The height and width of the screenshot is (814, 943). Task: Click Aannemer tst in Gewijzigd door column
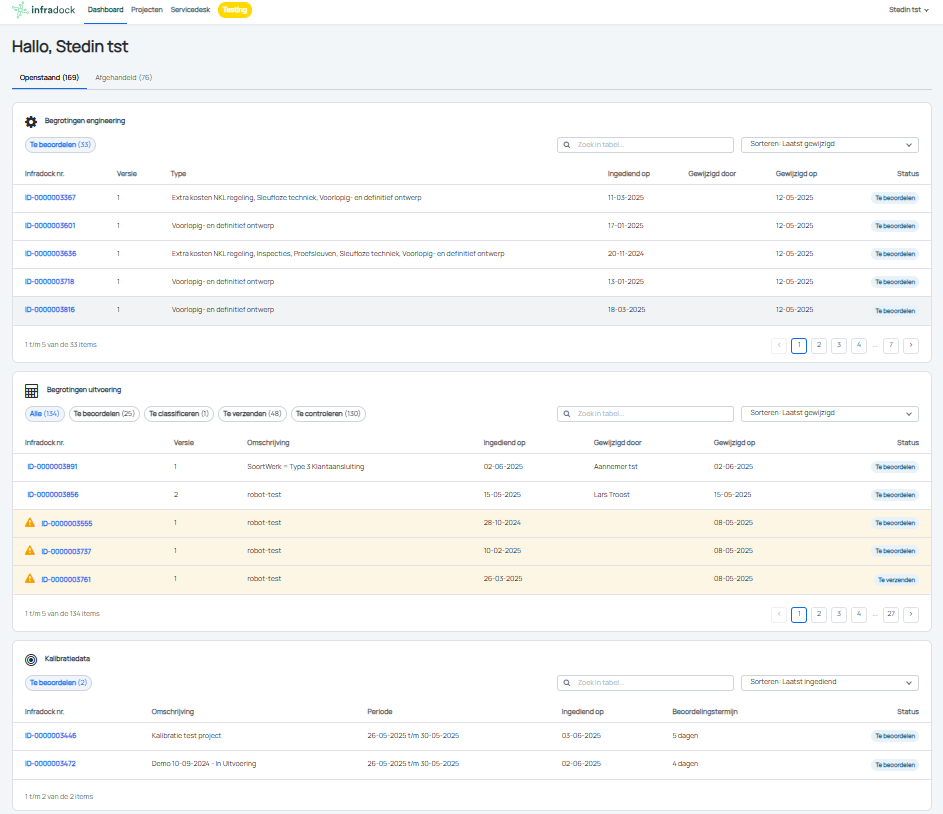(615, 467)
